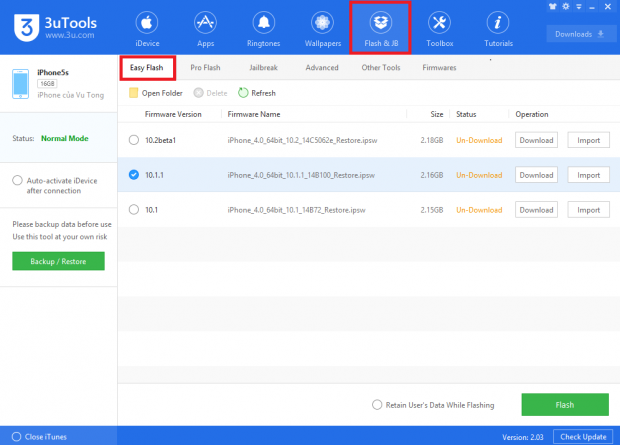620x445 pixels.
Task: Download the 10.1.1 firmware
Action: tap(536, 175)
